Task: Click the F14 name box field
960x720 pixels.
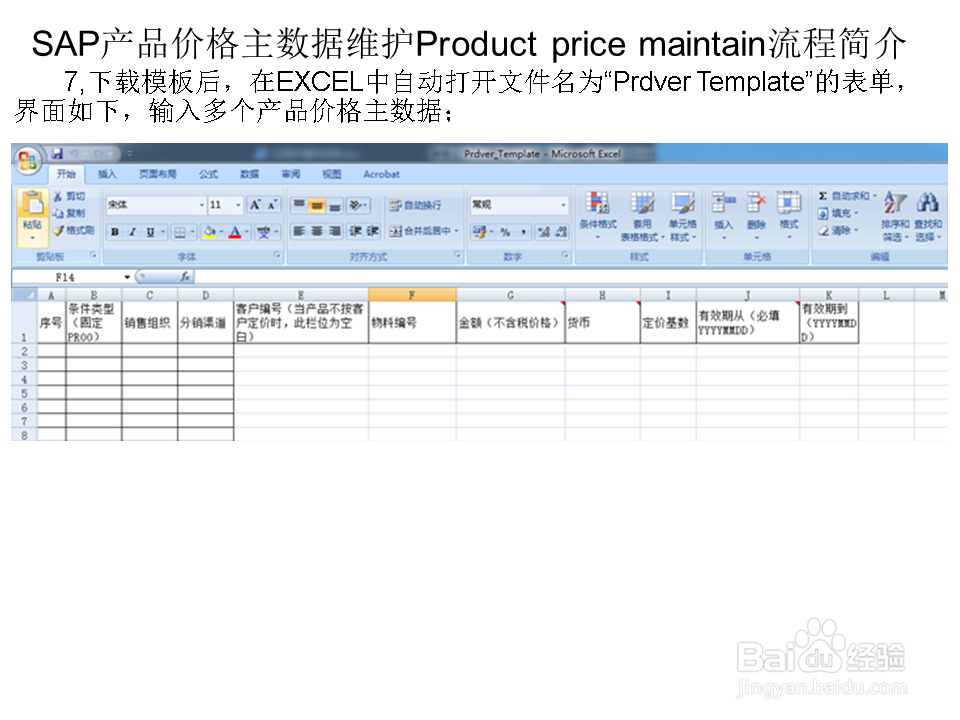Action: [x=67, y=277]
